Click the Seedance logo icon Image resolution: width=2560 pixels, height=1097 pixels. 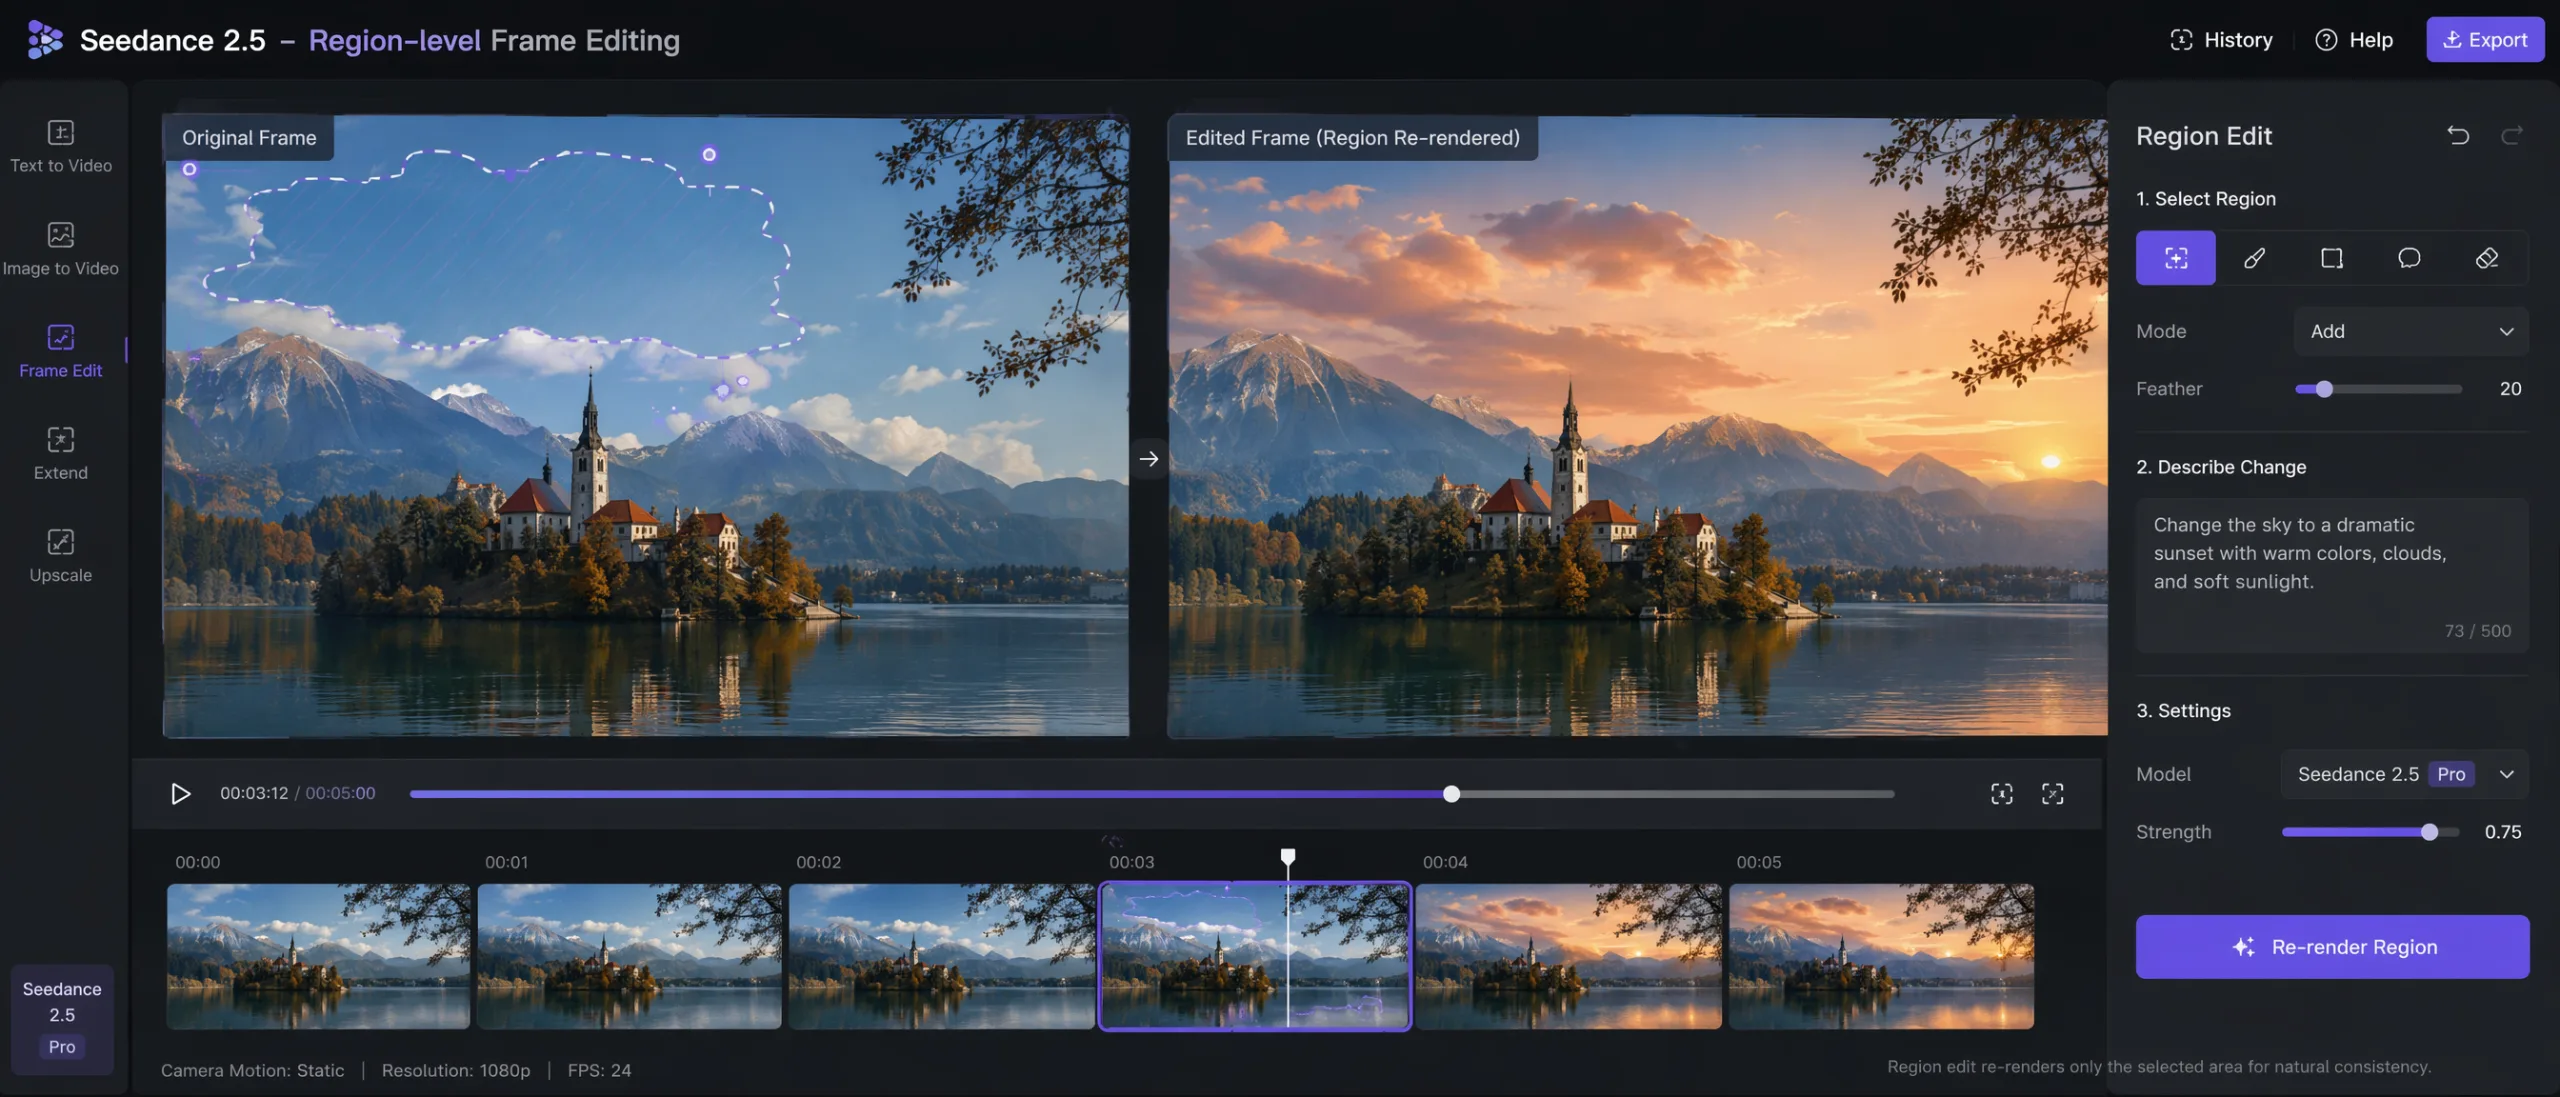(45, 40)
